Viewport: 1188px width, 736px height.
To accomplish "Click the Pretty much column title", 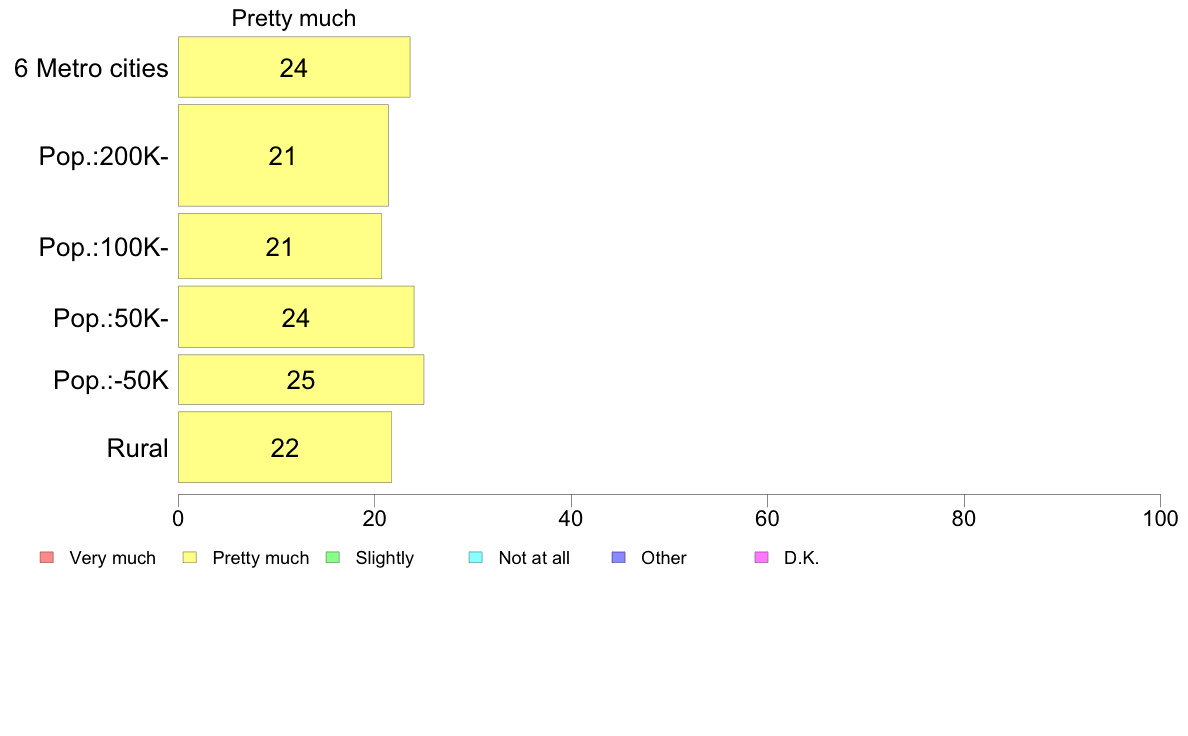I will pyautogui.click(x=294, y=18).
